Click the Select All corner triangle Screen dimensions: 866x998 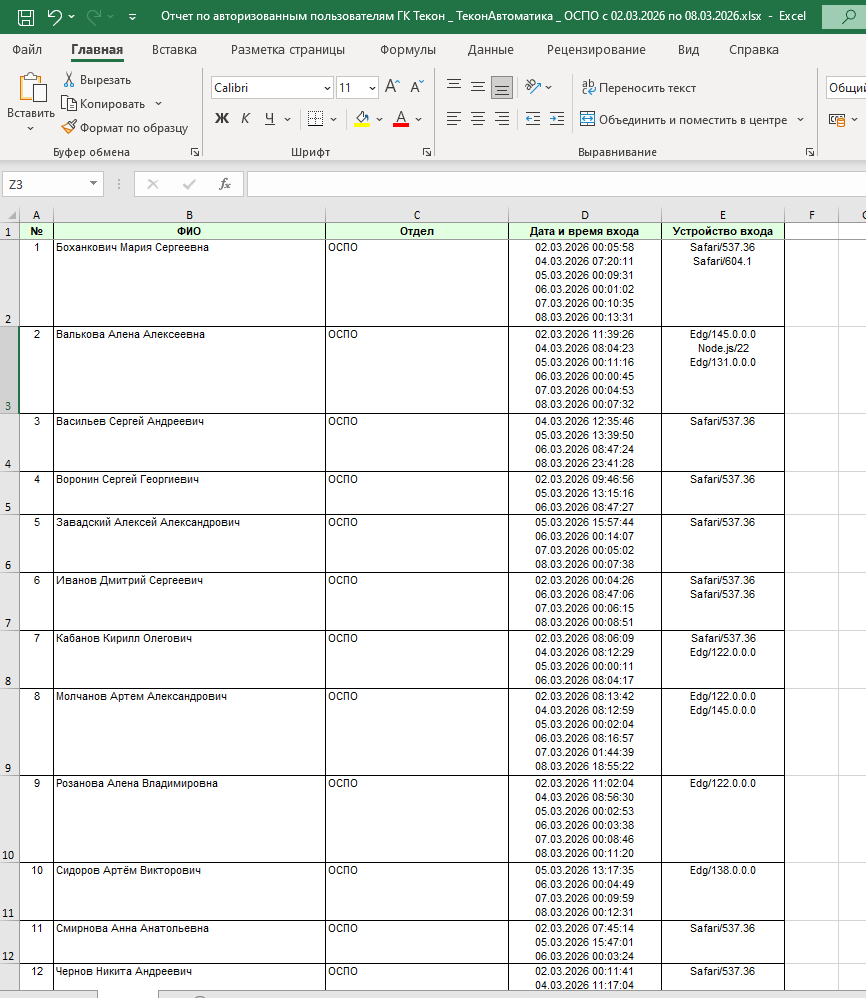10,215
